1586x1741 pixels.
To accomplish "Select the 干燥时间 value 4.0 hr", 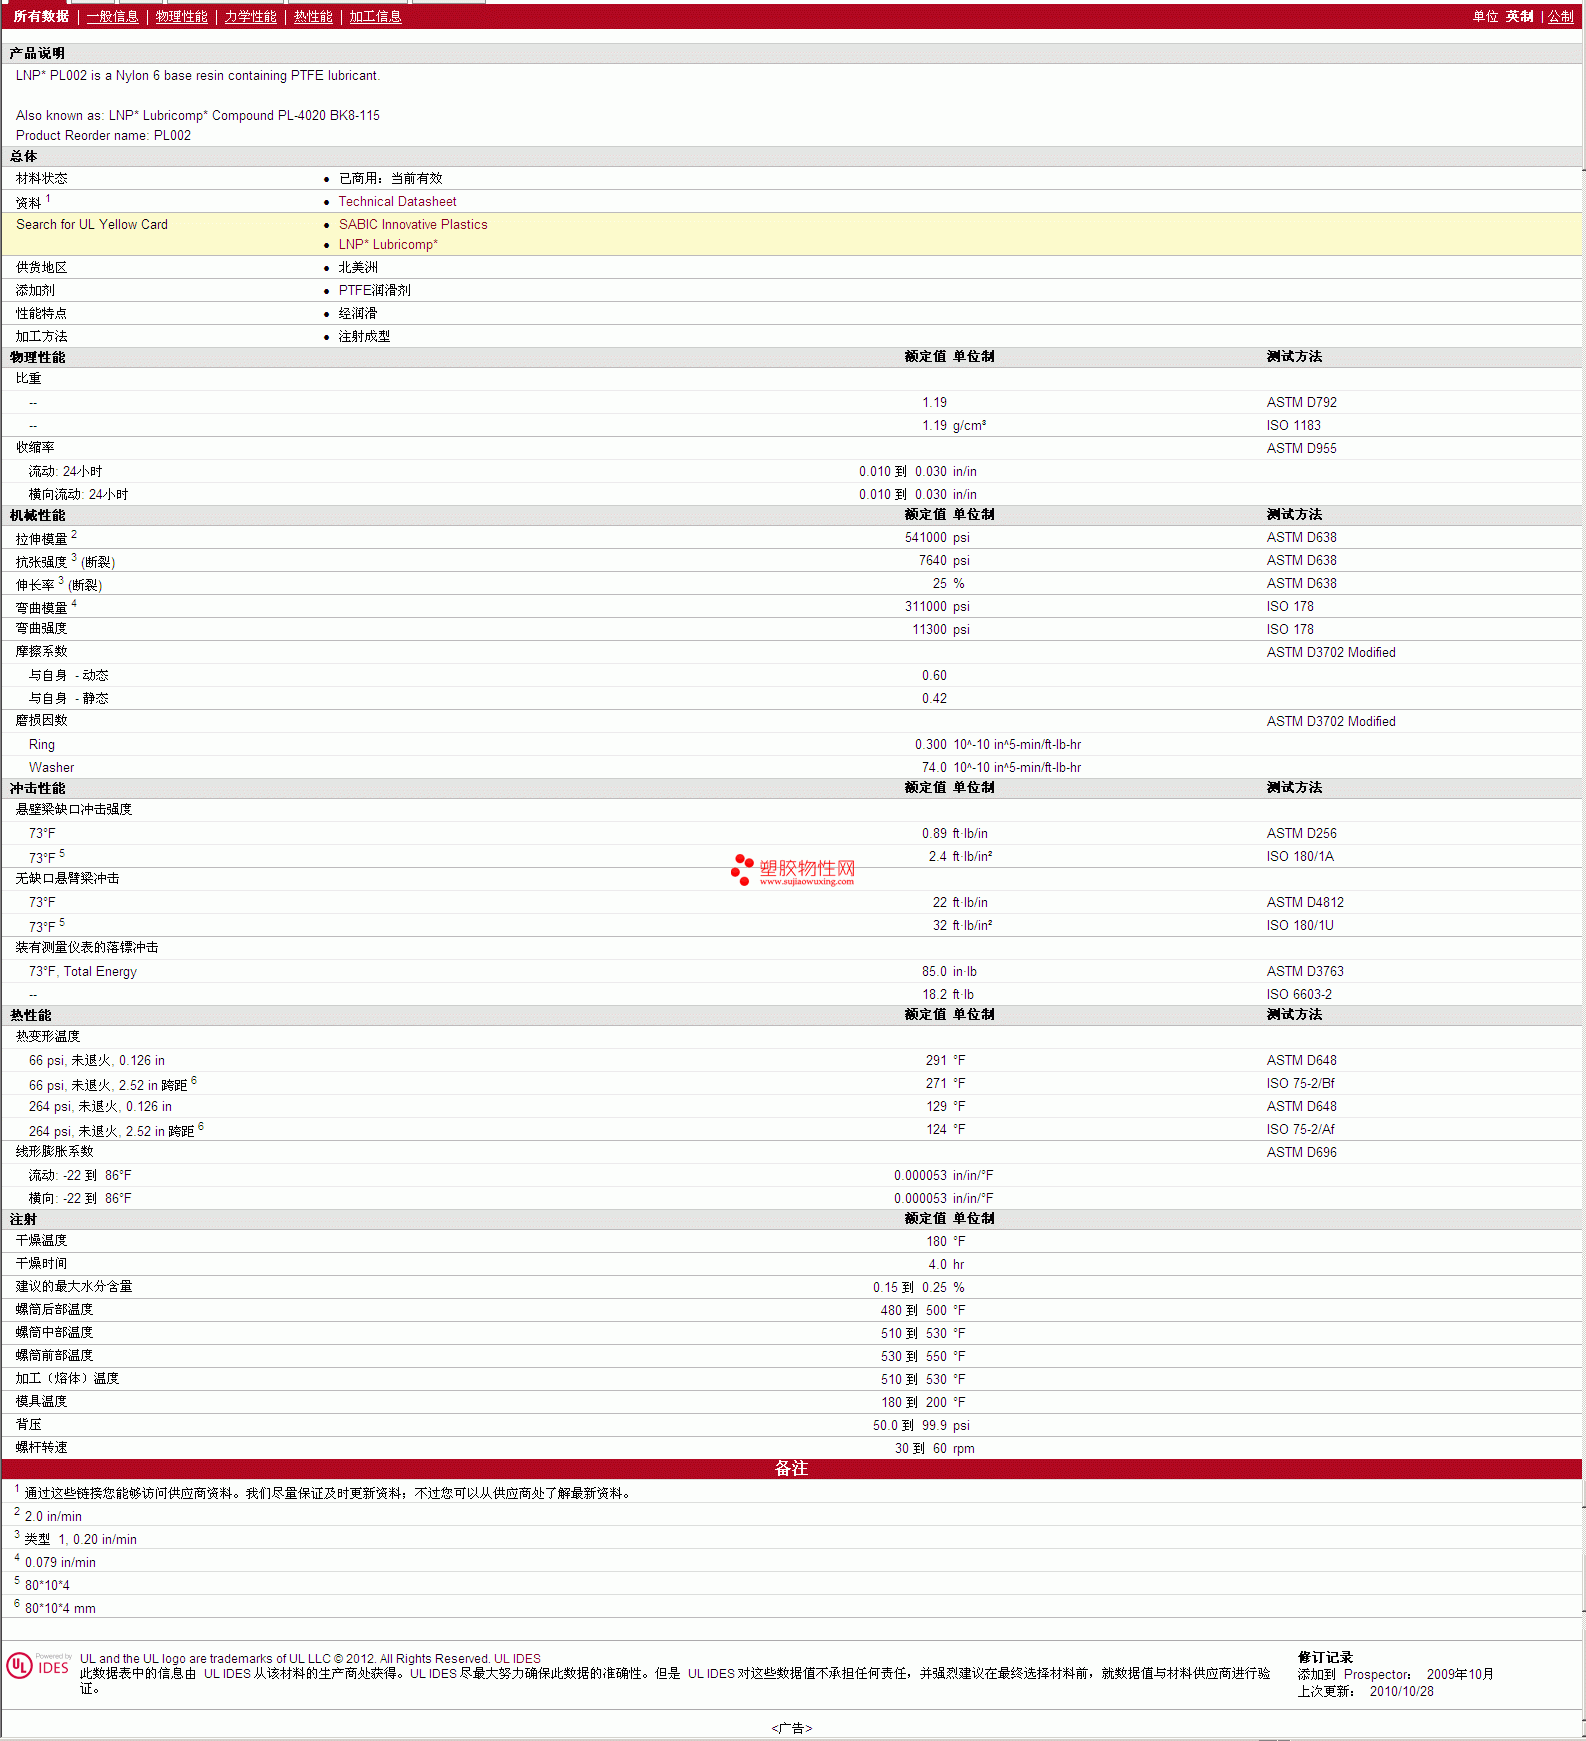I will pos(946,1265).
